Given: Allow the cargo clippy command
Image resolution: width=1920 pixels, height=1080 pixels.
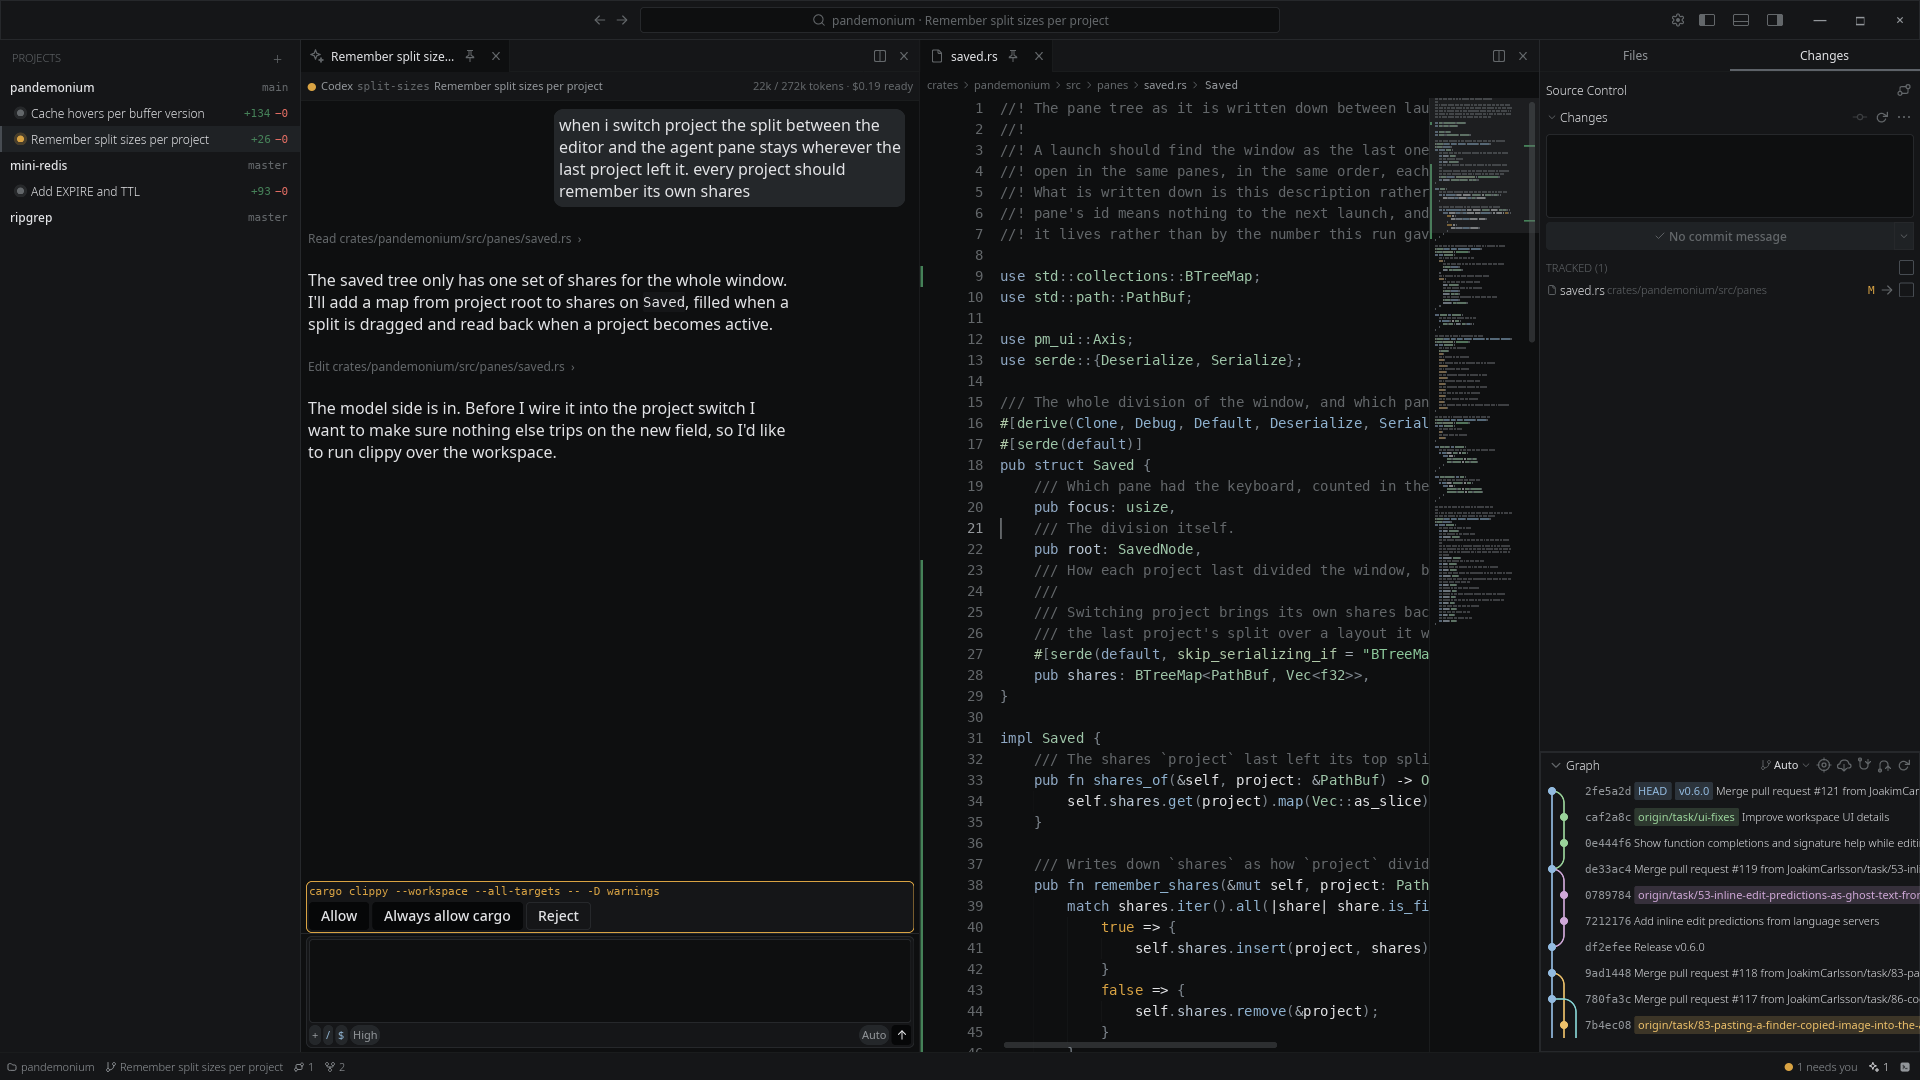Looking at the screenshot, I should coord(339,916).
